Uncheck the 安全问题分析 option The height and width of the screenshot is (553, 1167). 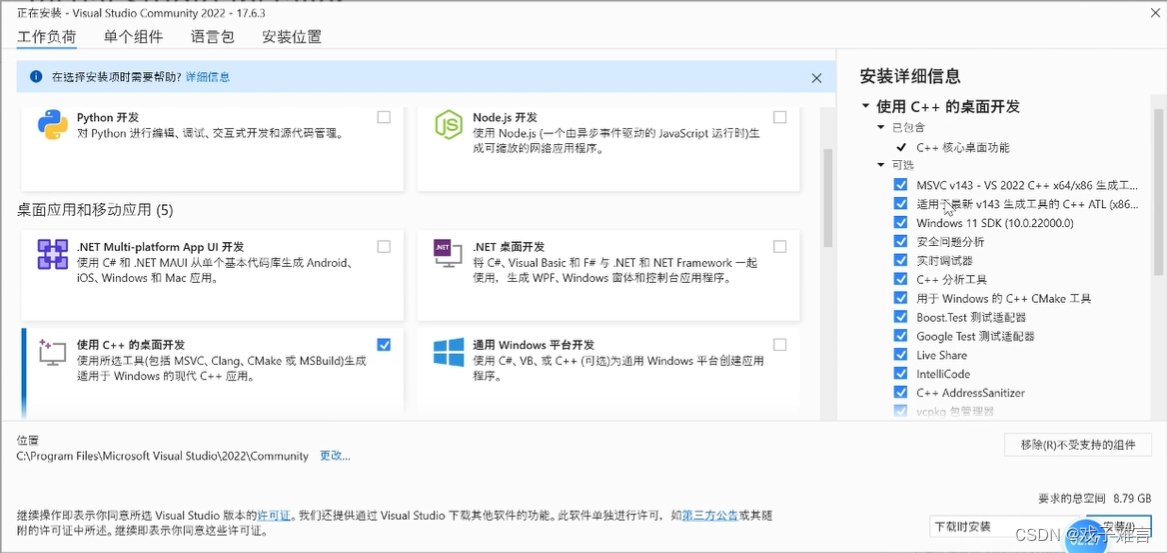point(901,241)
